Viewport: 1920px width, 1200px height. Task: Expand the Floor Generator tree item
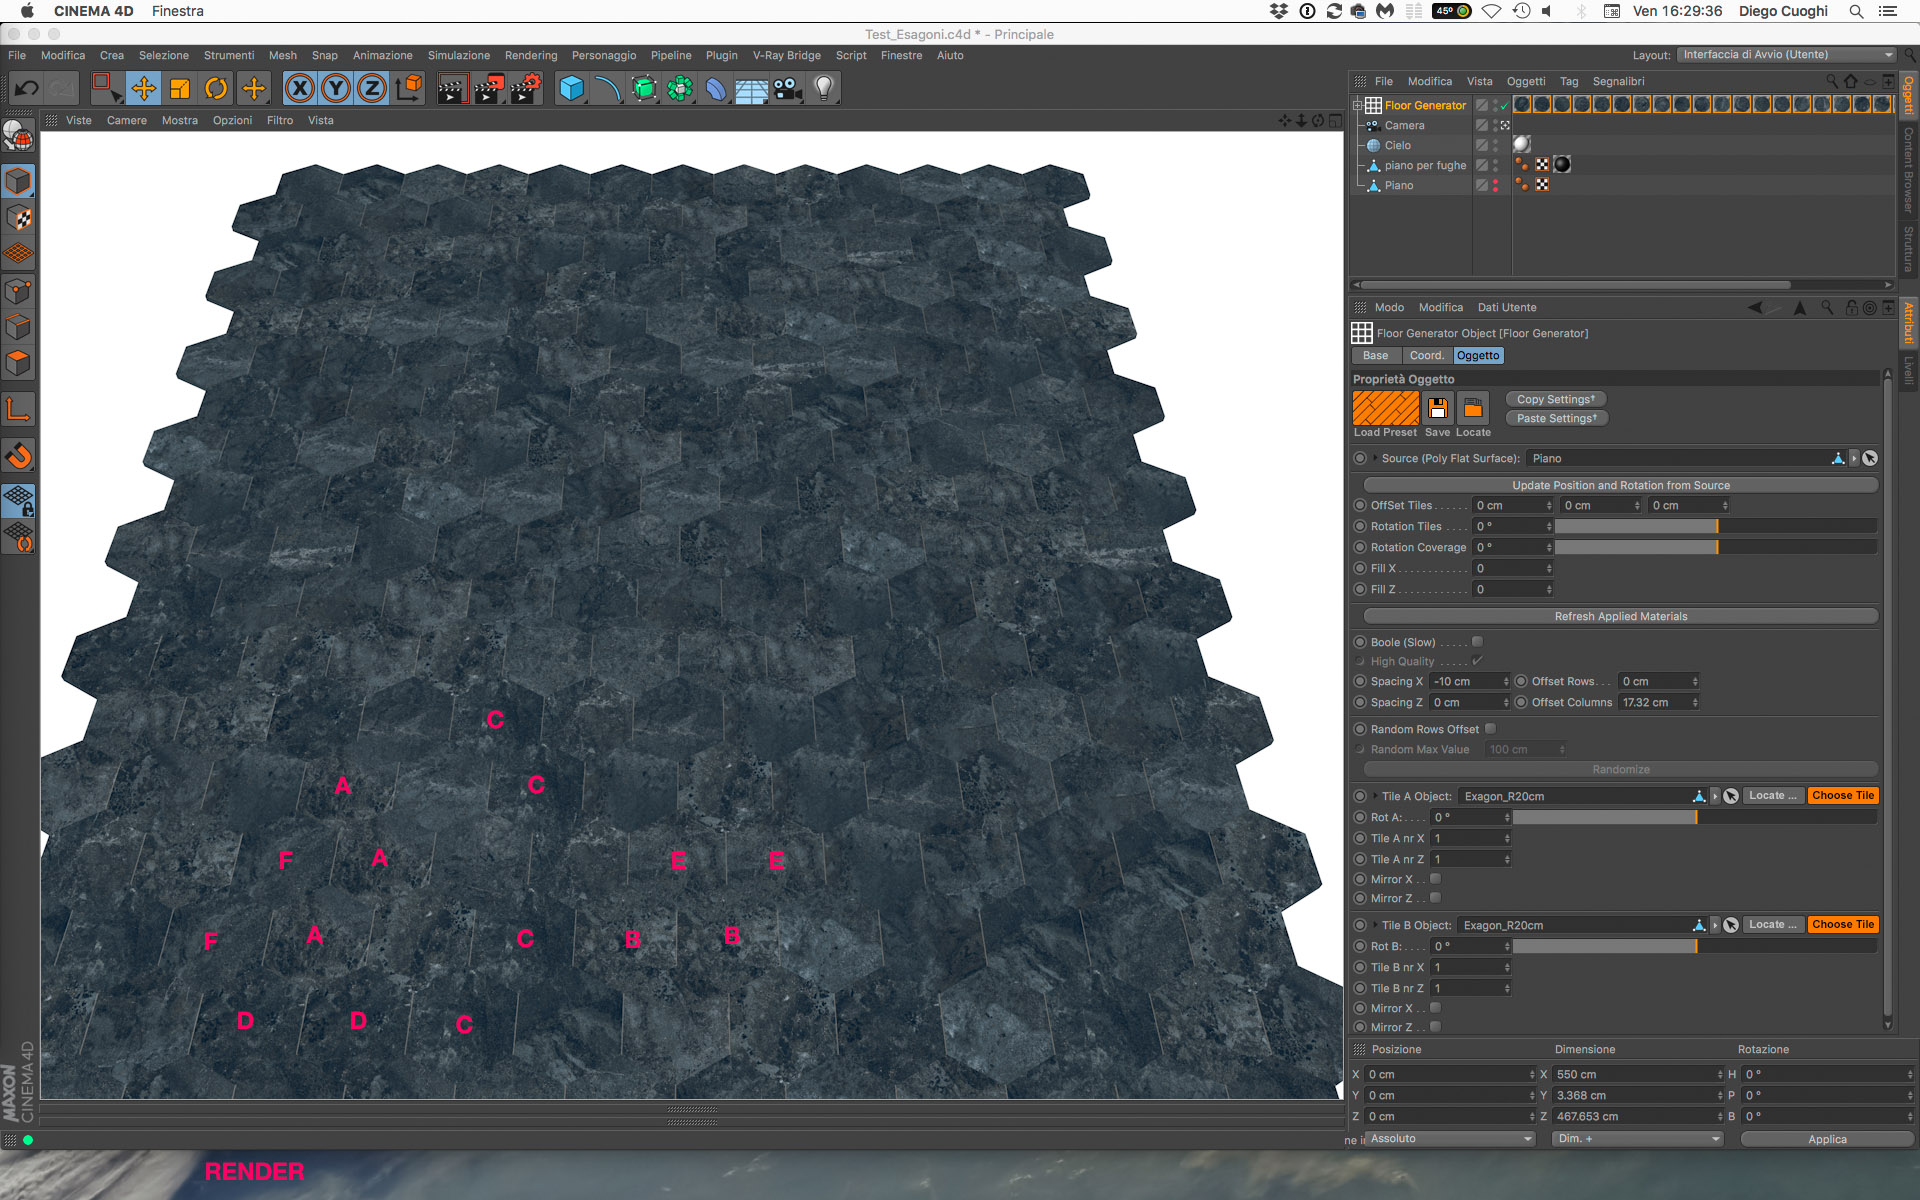coord(1358,105)
